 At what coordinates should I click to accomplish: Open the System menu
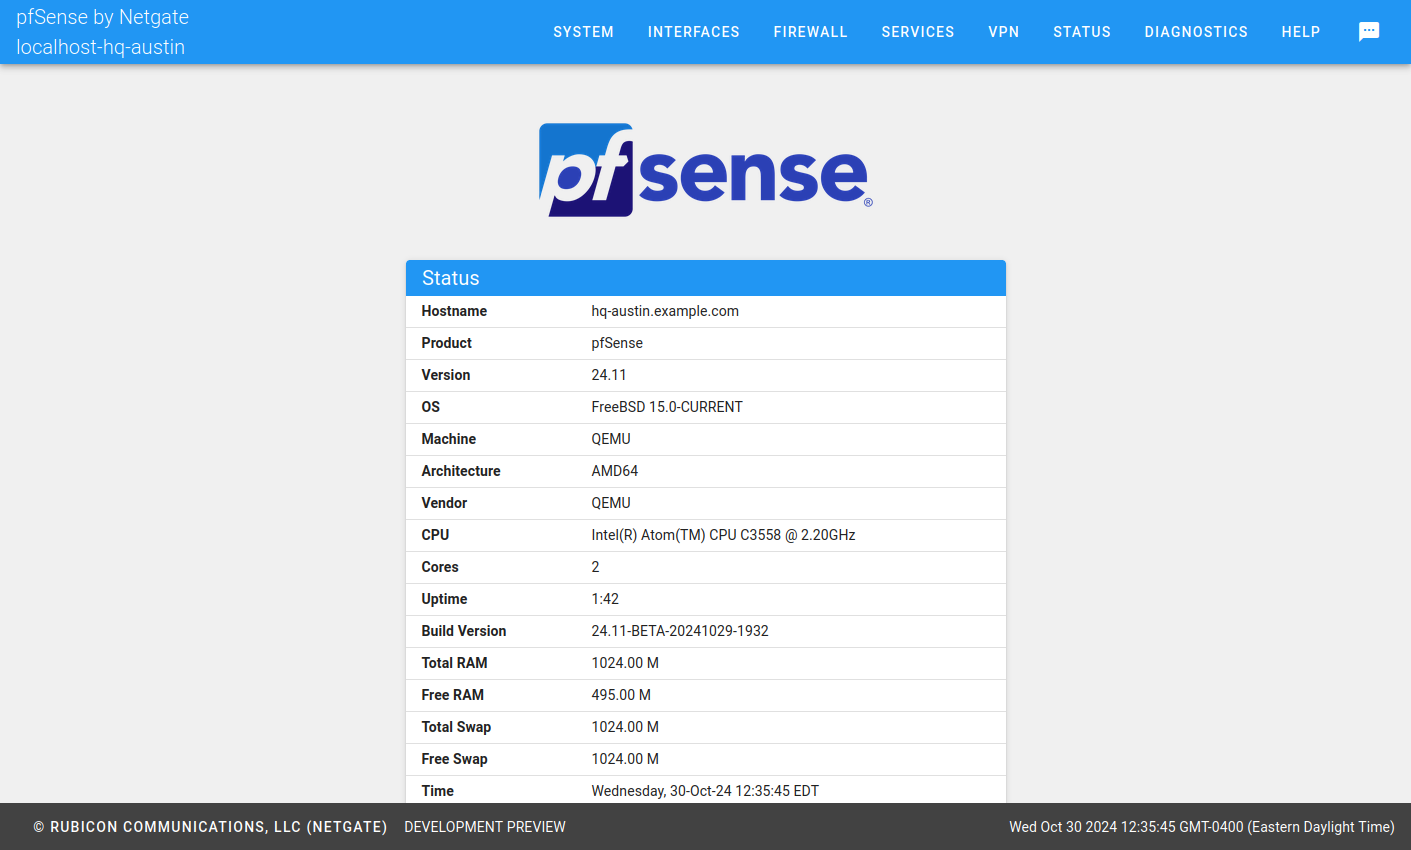coord(583,32)
